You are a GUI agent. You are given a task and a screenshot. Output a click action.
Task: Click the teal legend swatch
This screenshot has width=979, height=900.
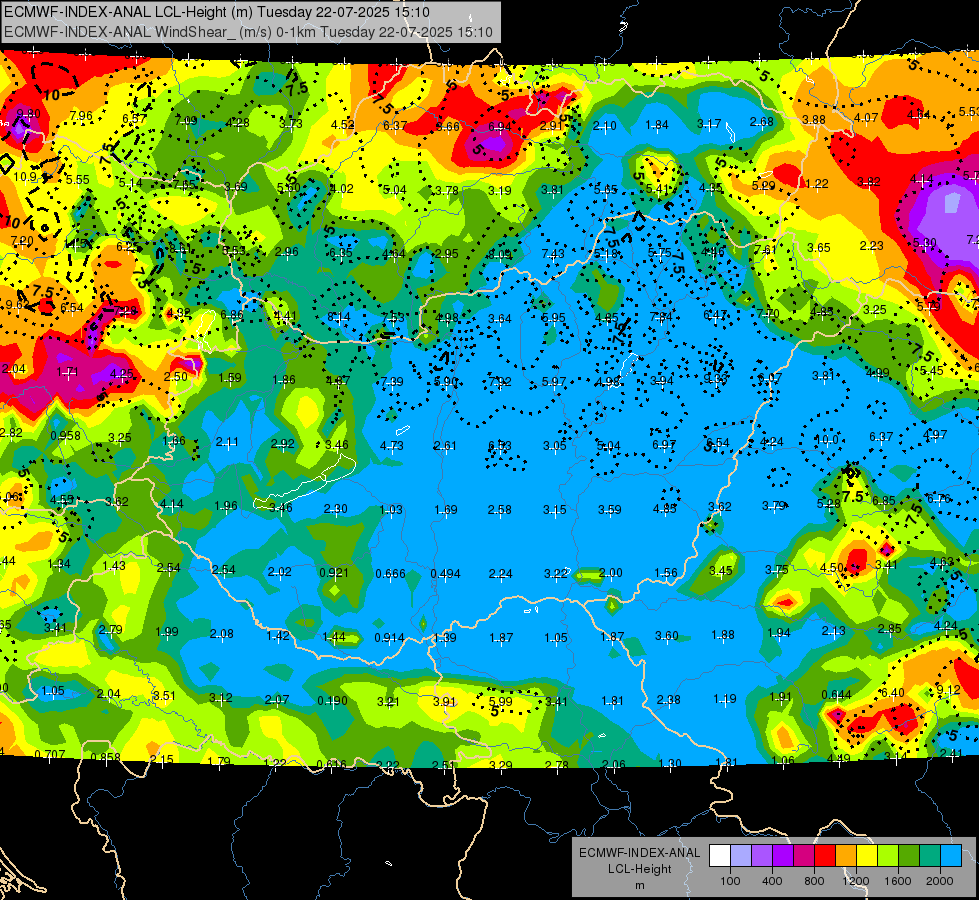[930, 856]
